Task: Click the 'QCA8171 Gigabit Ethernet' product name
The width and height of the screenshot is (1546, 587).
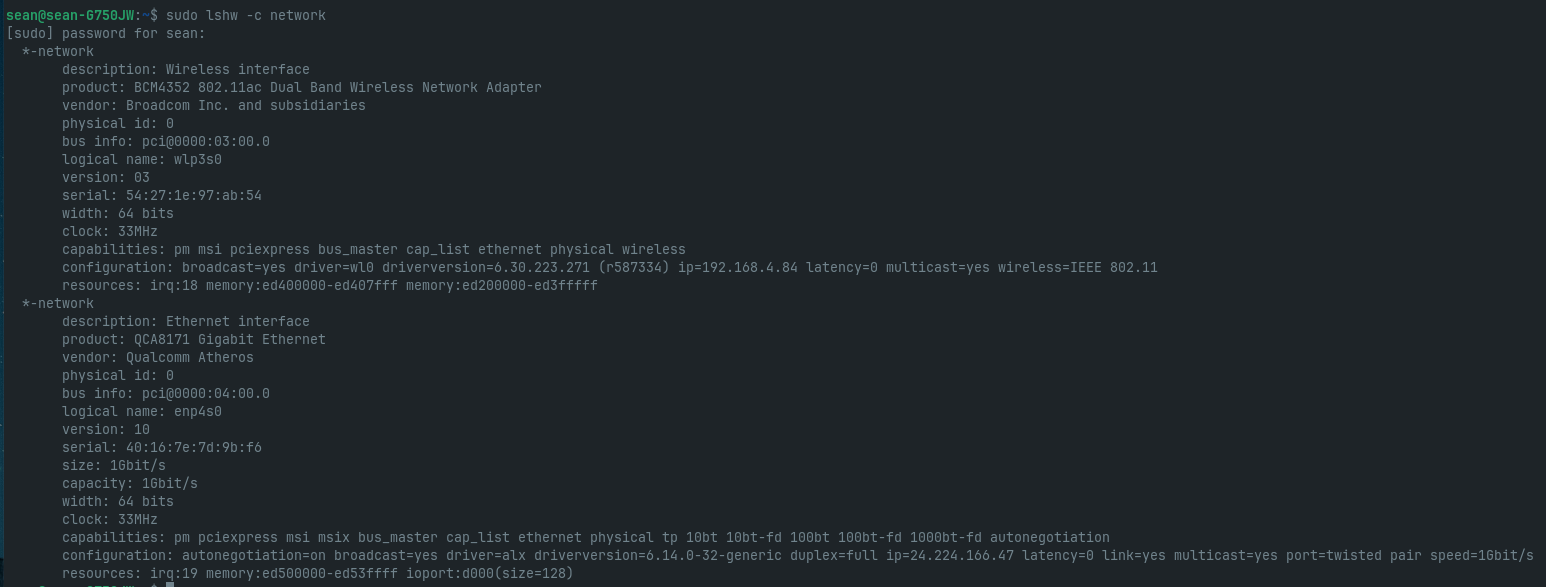Action: click(x=229, y=339)
